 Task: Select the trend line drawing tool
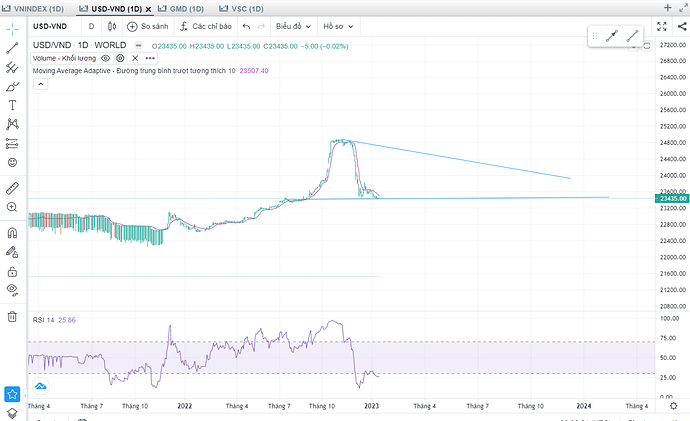(x=13, y=47)
